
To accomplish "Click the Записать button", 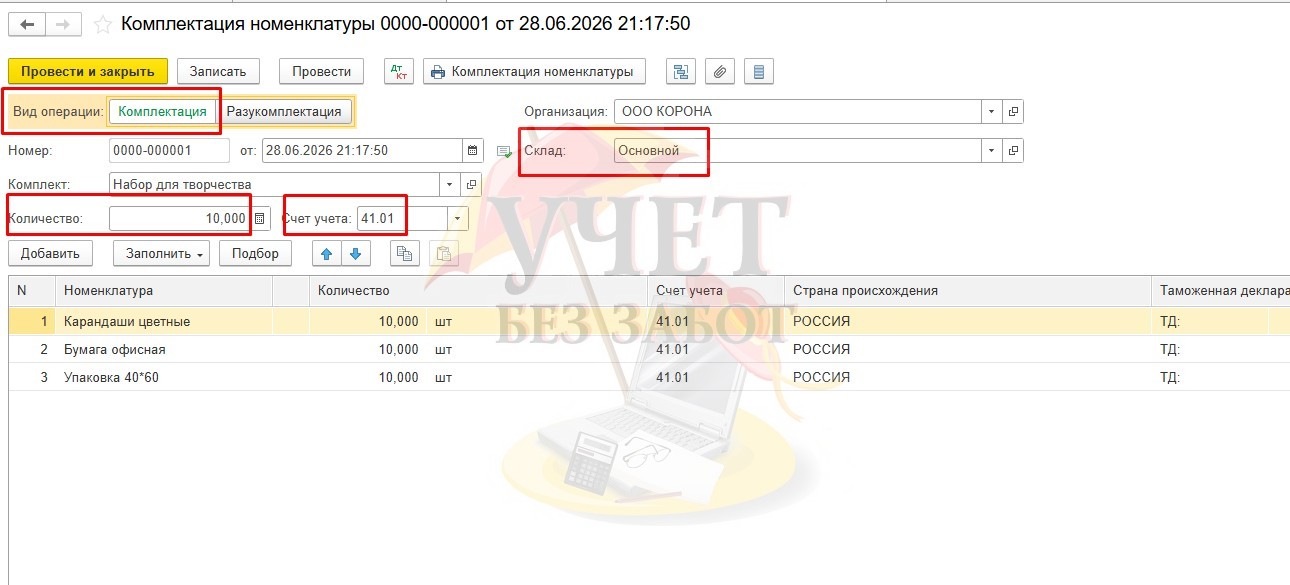I will coord(218,71).
